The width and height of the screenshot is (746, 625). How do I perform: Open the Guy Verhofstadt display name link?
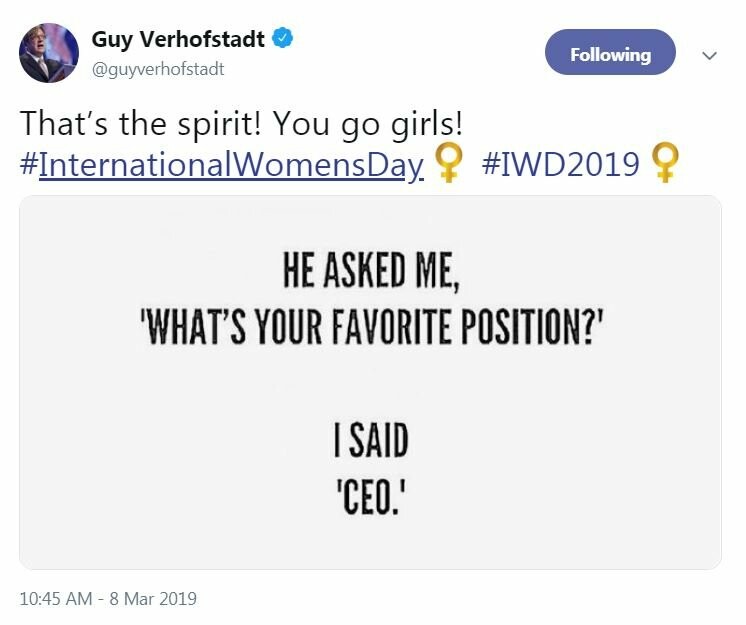click(179, 40)
